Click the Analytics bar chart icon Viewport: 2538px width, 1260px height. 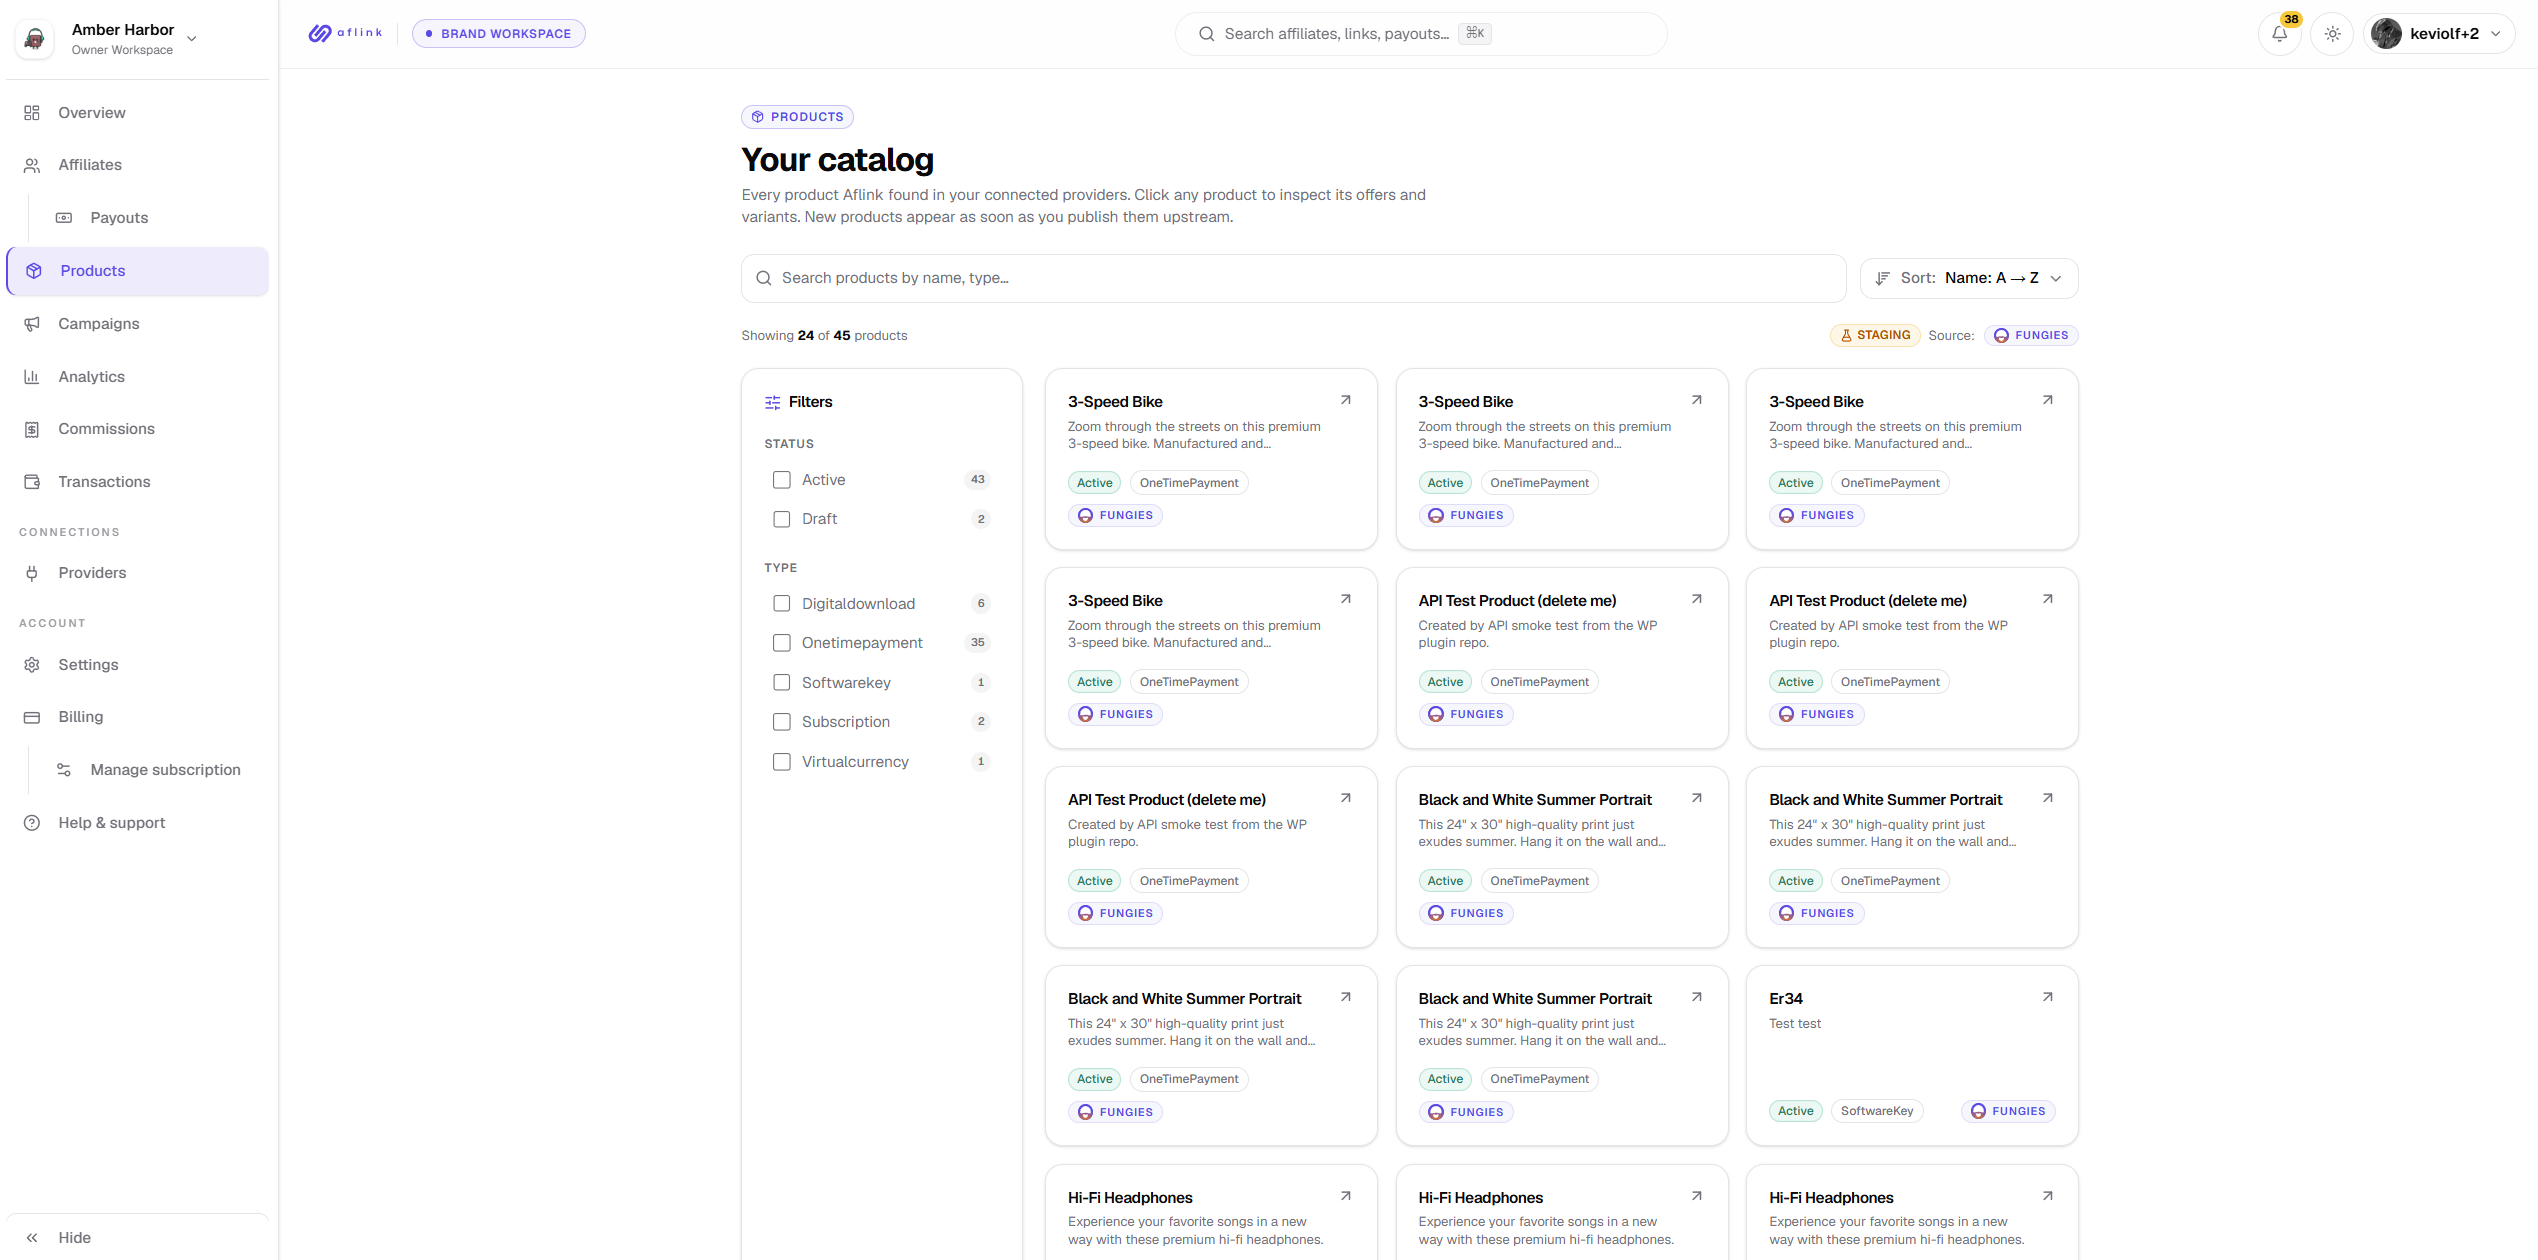click(x=32, y=377)
